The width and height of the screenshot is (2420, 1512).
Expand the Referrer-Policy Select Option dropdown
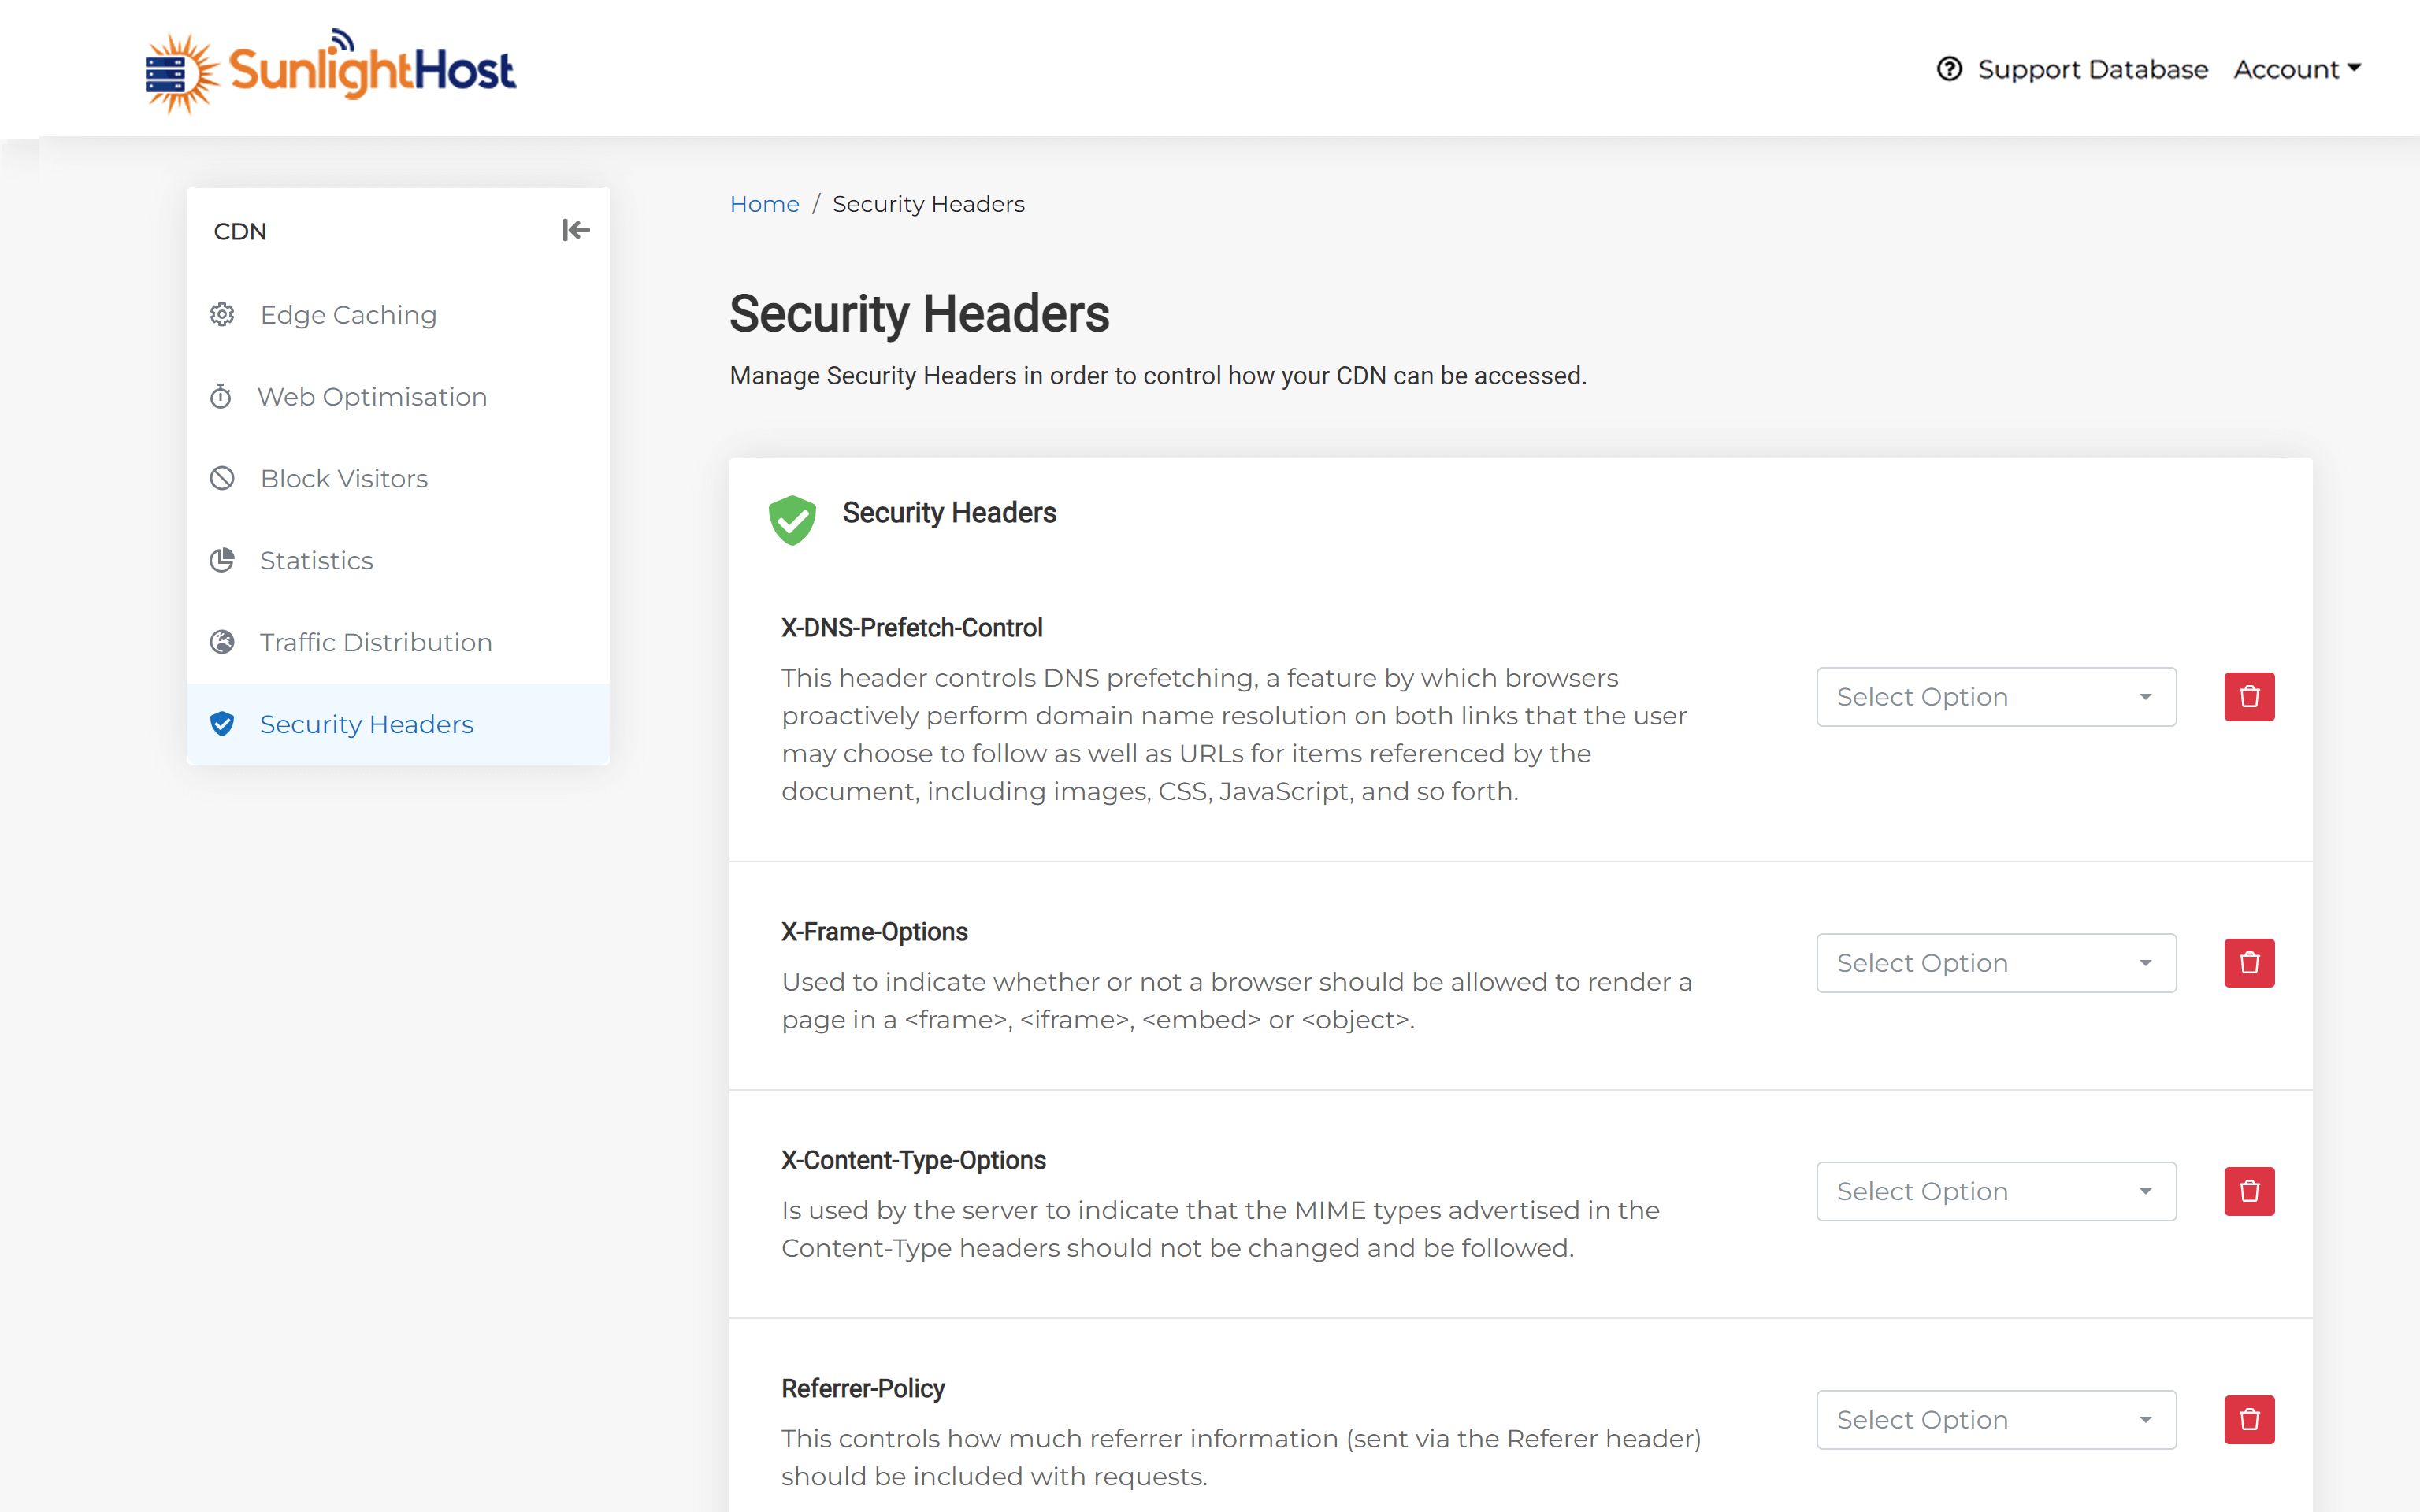click(1996, 1419)
